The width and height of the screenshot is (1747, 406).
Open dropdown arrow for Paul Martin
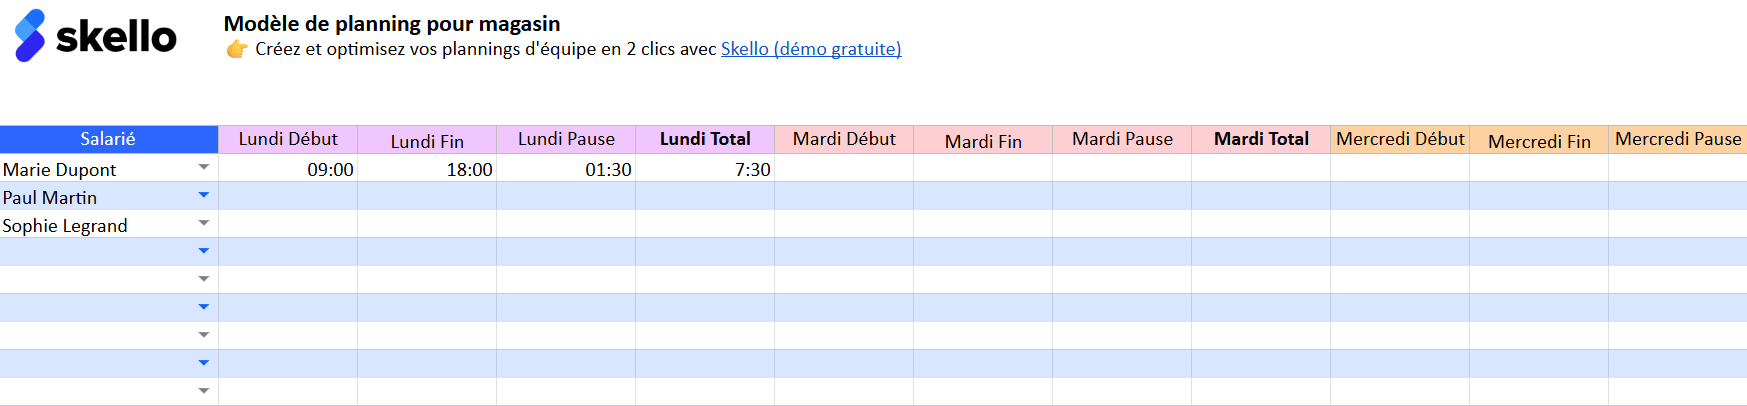[204, 195]
